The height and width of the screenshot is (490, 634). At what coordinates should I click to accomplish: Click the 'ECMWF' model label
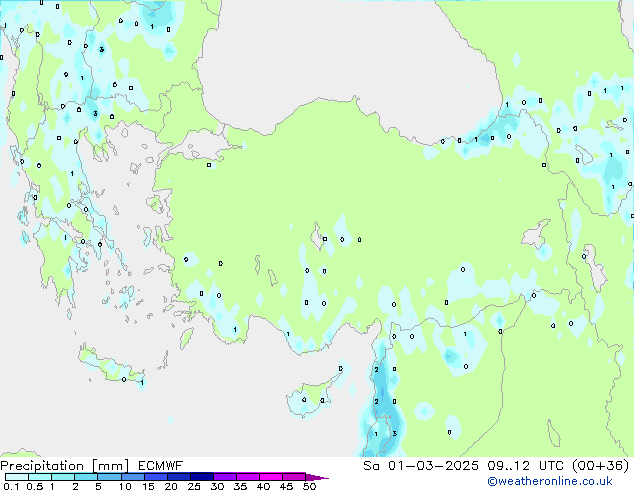[161, 466]
